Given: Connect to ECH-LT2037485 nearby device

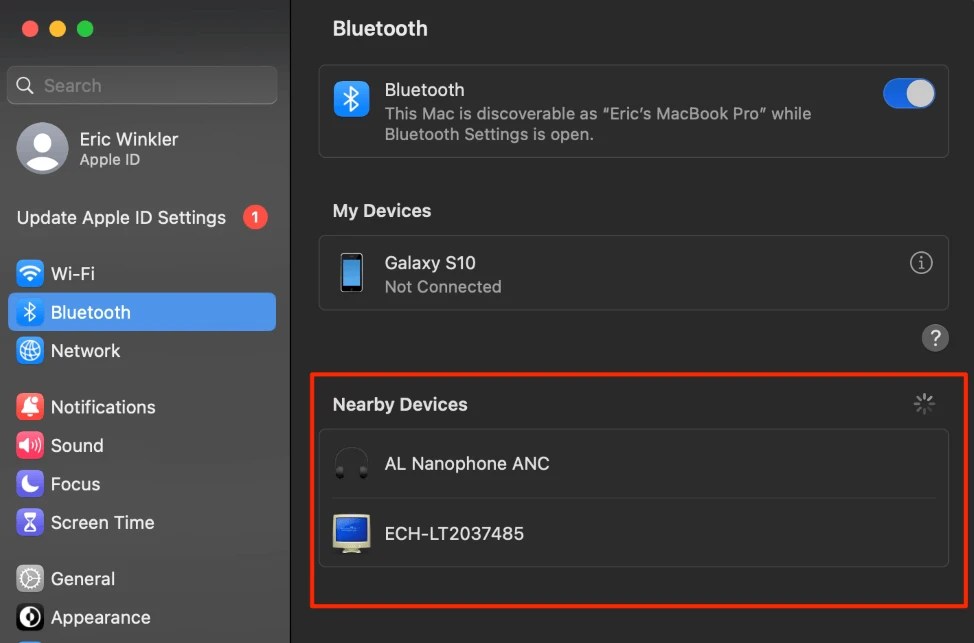Looking at the screenshot, I should pyautogui.click(x=454, y=533).
